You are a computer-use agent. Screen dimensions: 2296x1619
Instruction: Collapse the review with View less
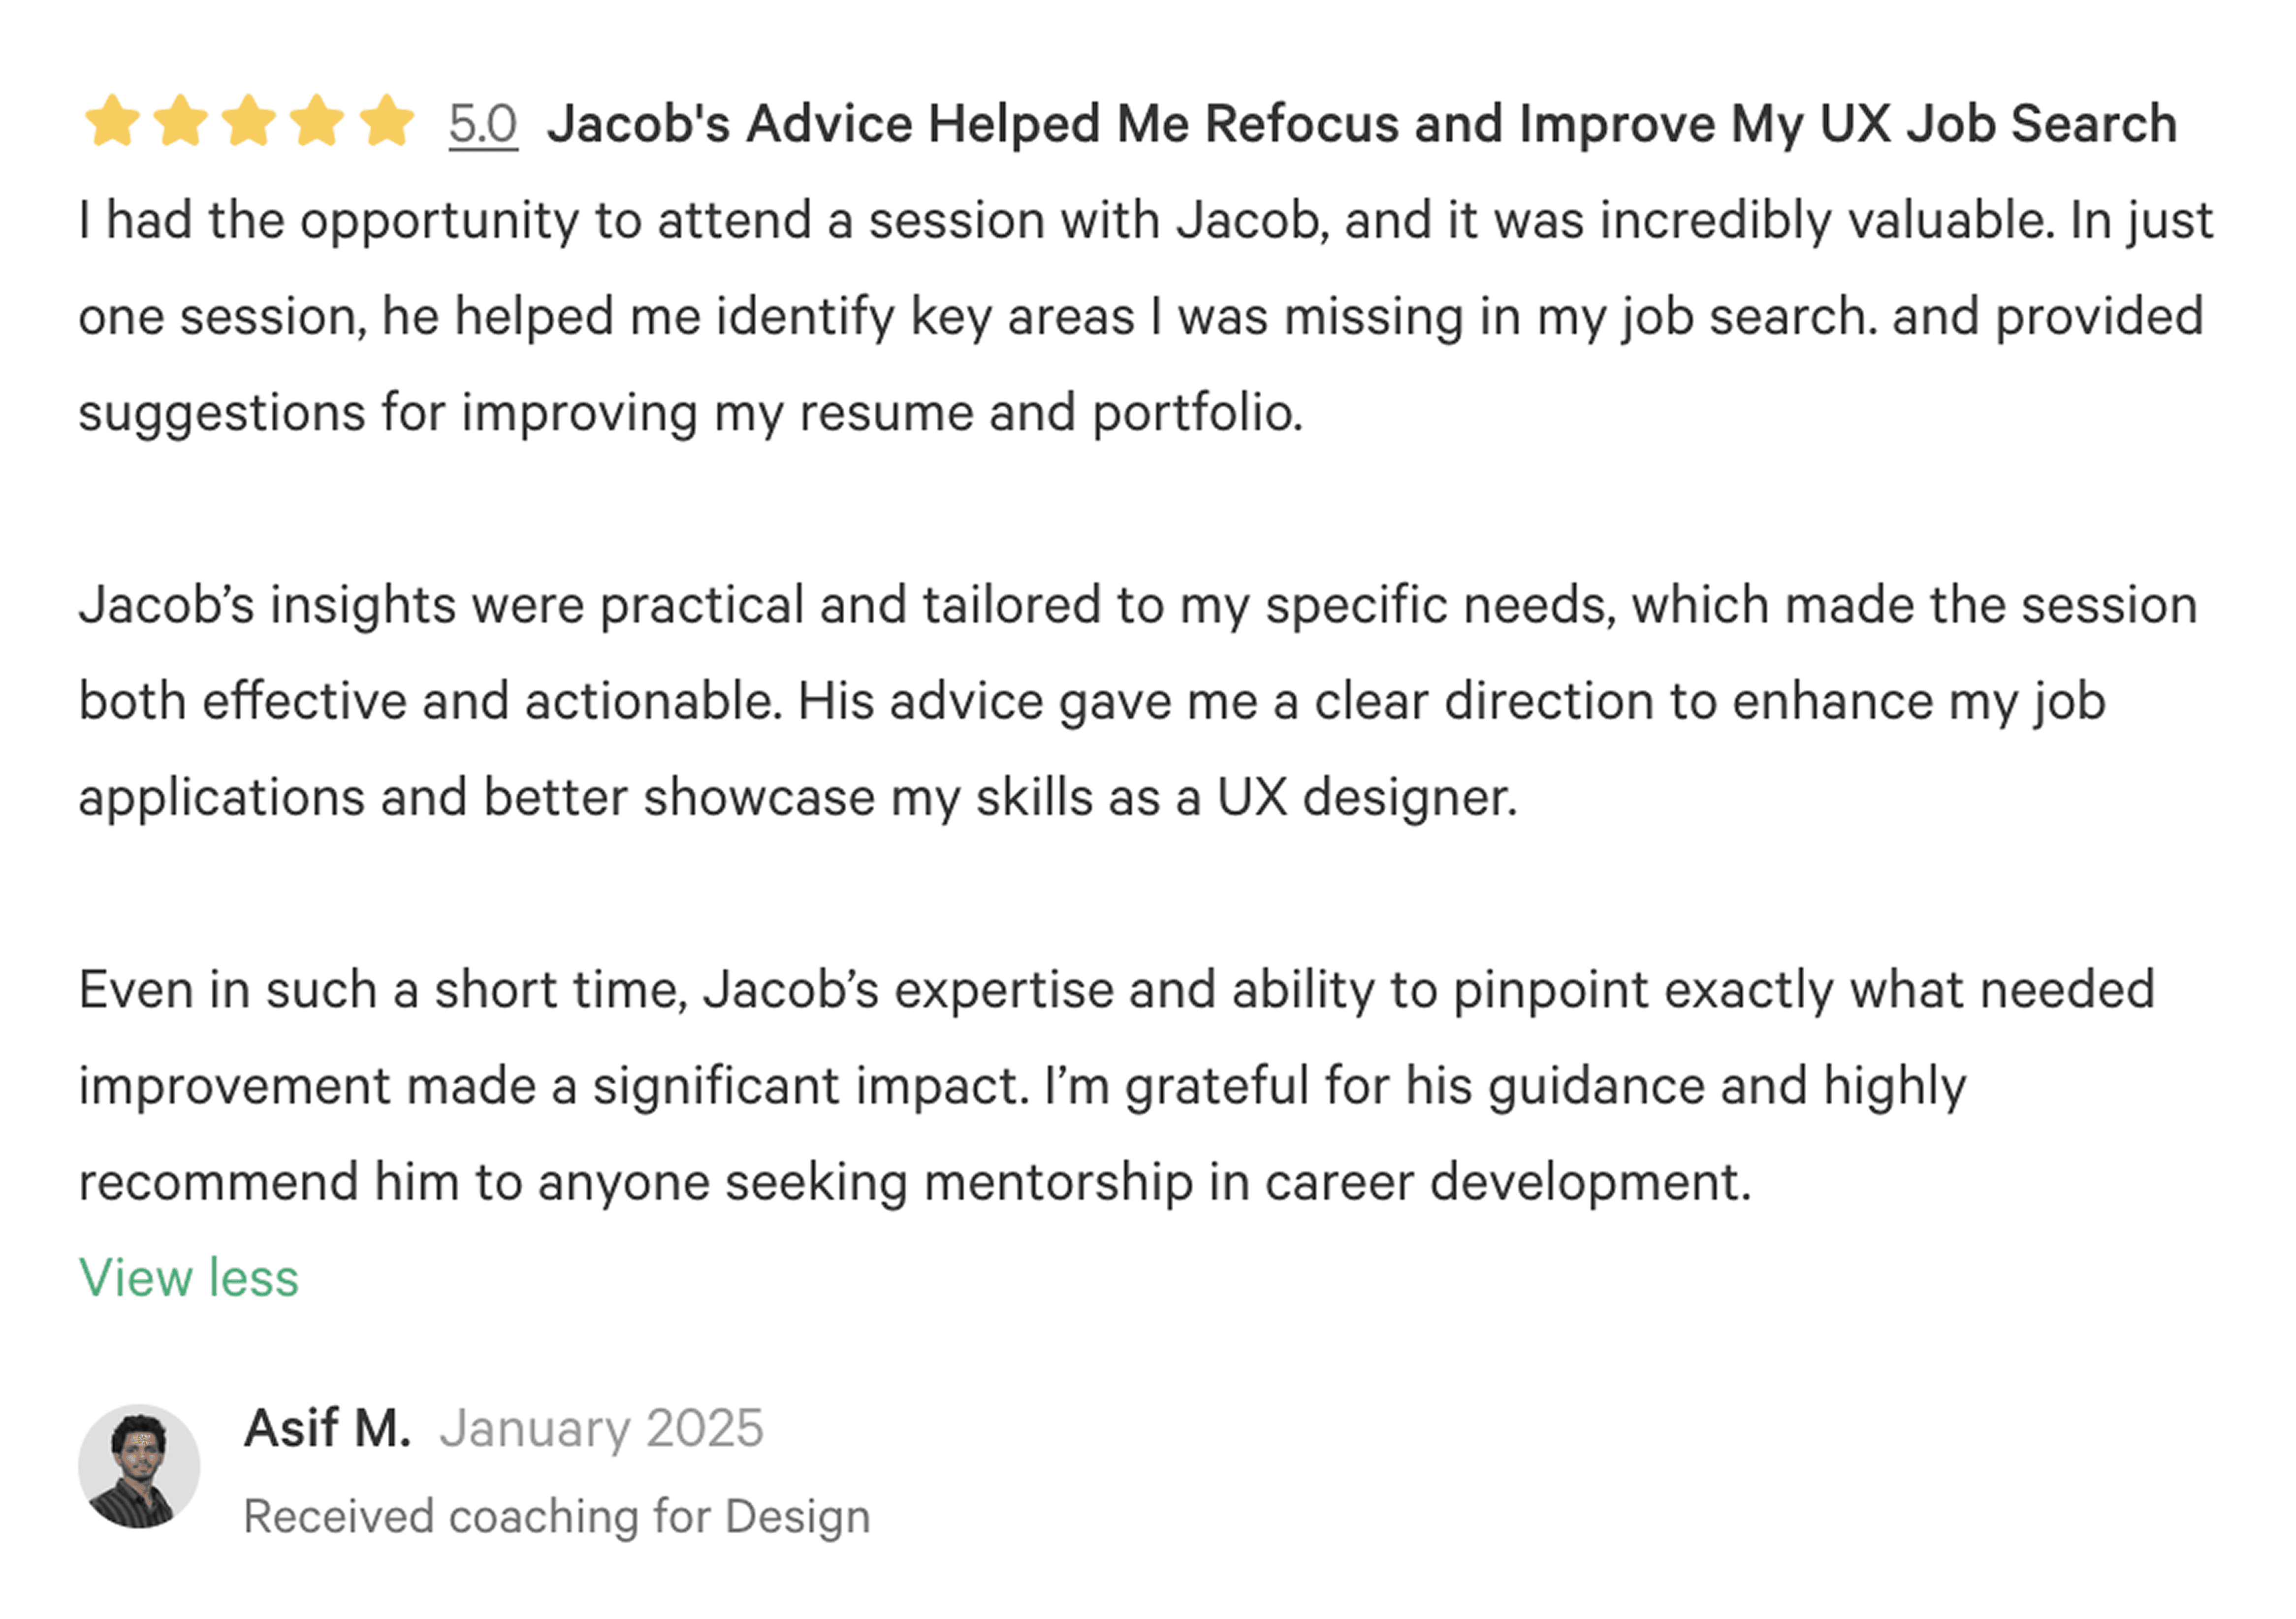(x=189, y=1278)
